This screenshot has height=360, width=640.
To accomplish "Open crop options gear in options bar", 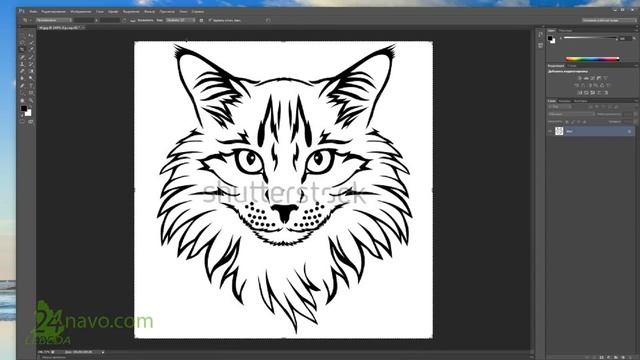I will (x=201, y=20).
